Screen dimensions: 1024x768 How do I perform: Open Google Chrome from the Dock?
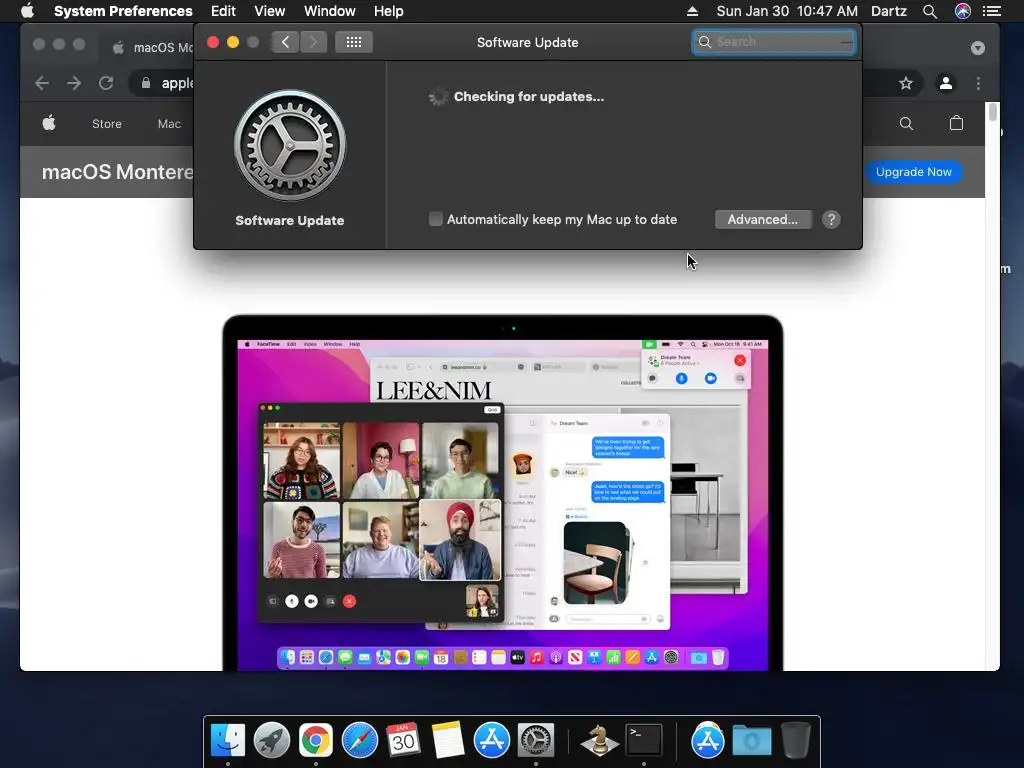(x=315, y=741)
